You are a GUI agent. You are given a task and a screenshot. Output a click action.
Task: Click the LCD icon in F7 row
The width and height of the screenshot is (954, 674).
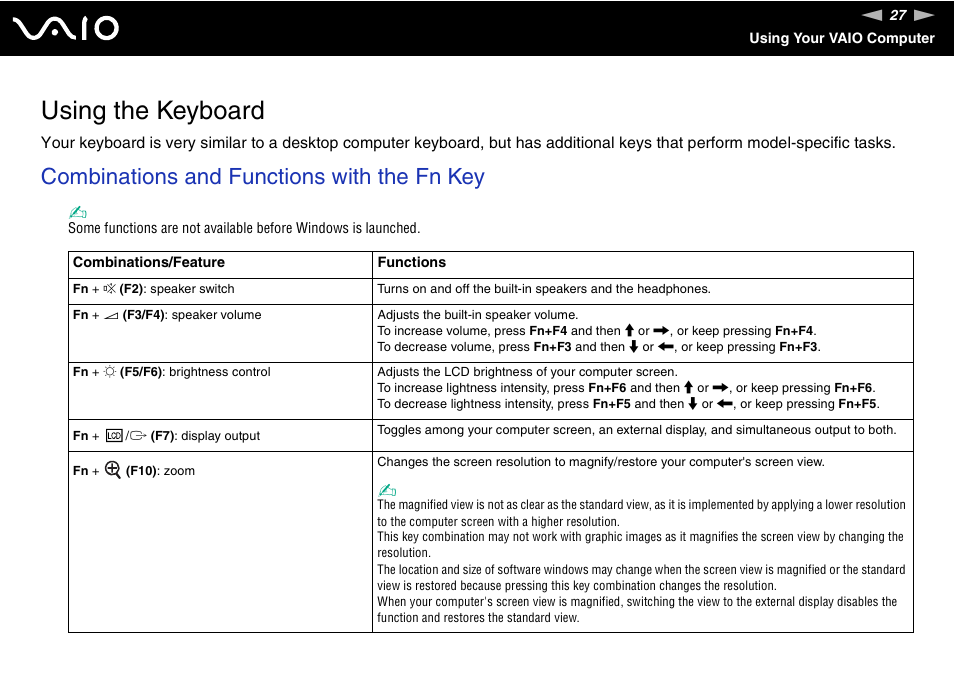114,436
